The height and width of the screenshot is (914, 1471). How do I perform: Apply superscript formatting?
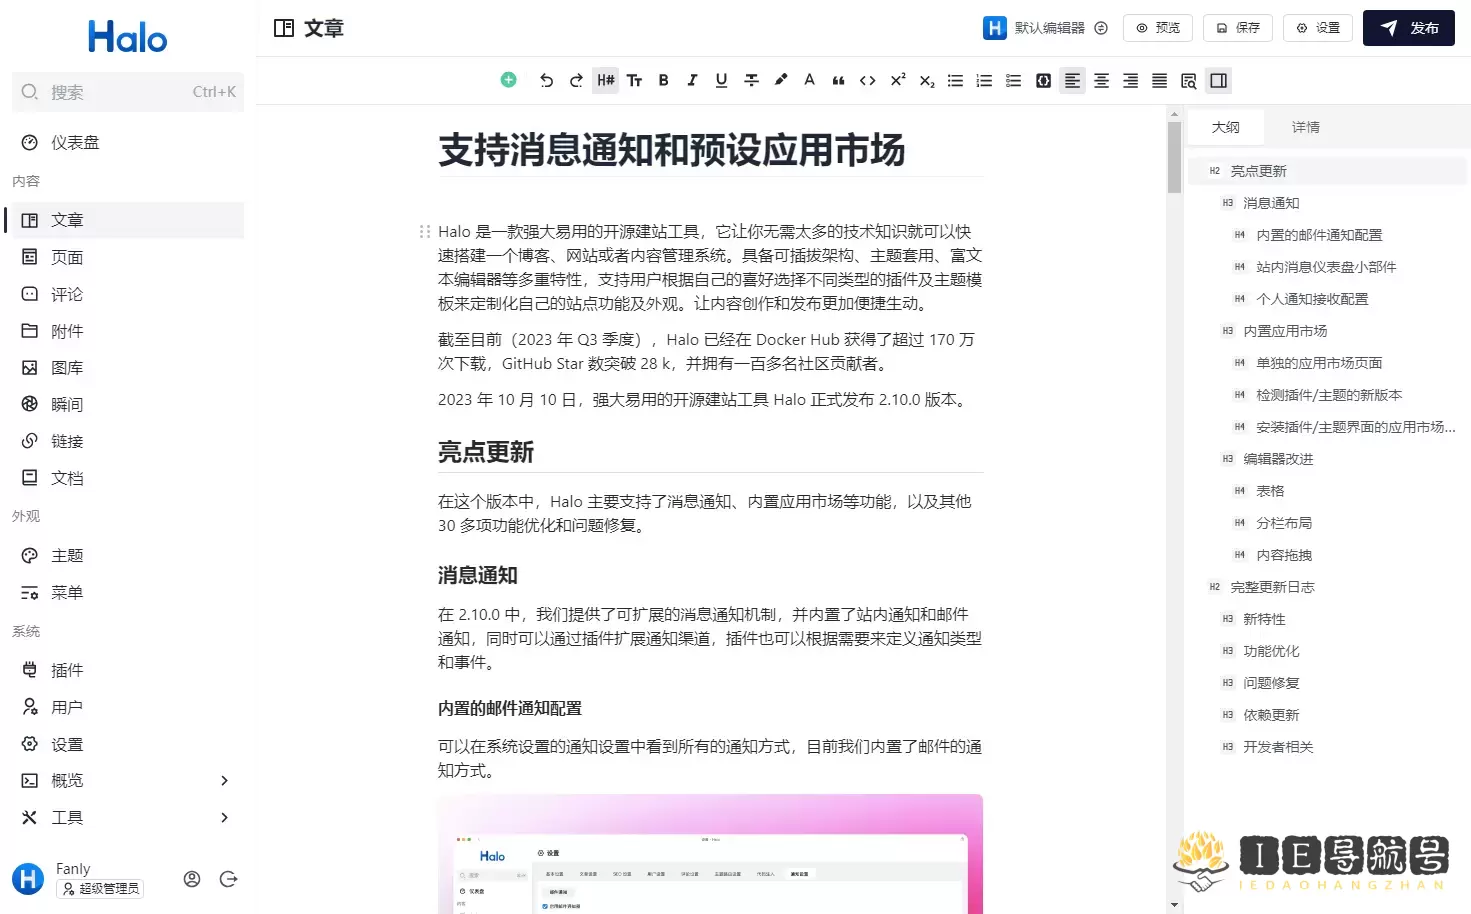click(897, 81)
